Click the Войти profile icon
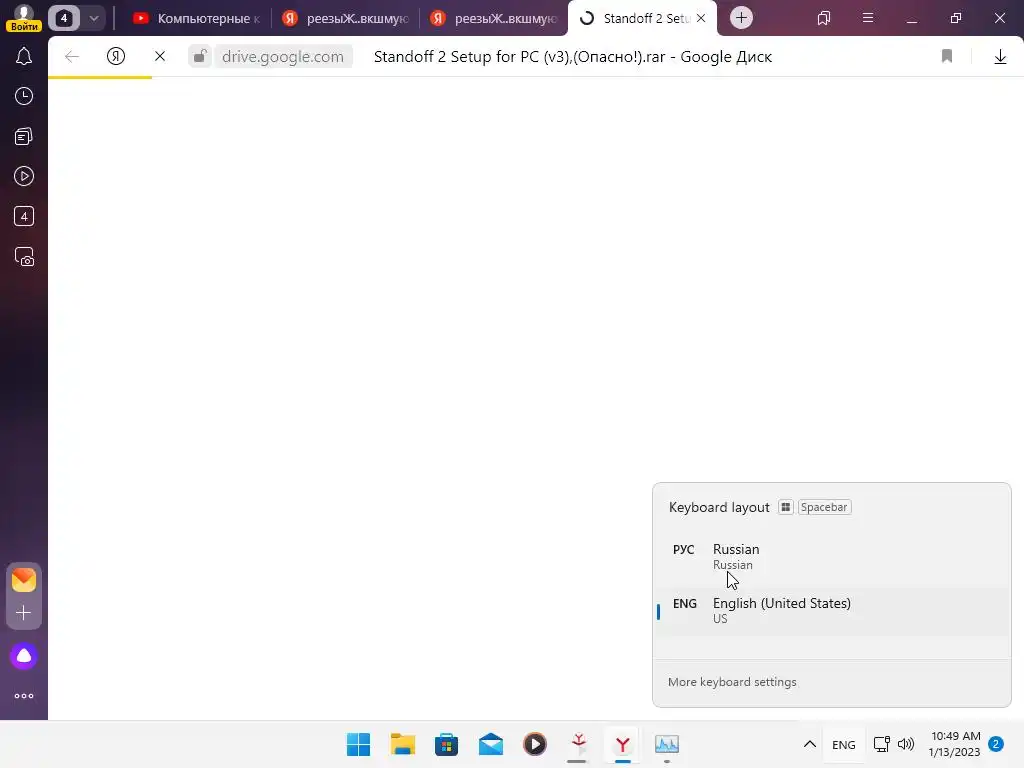 point(24,18)
